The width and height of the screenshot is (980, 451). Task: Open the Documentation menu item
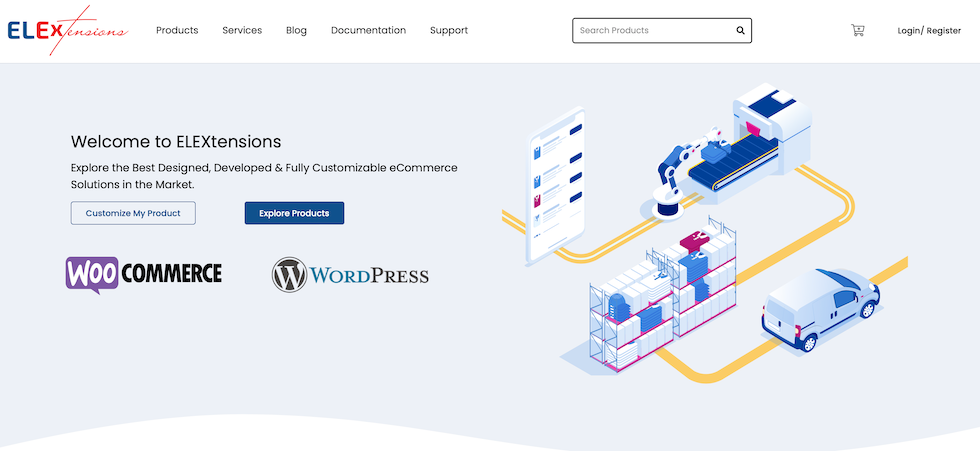pos(368,31)
